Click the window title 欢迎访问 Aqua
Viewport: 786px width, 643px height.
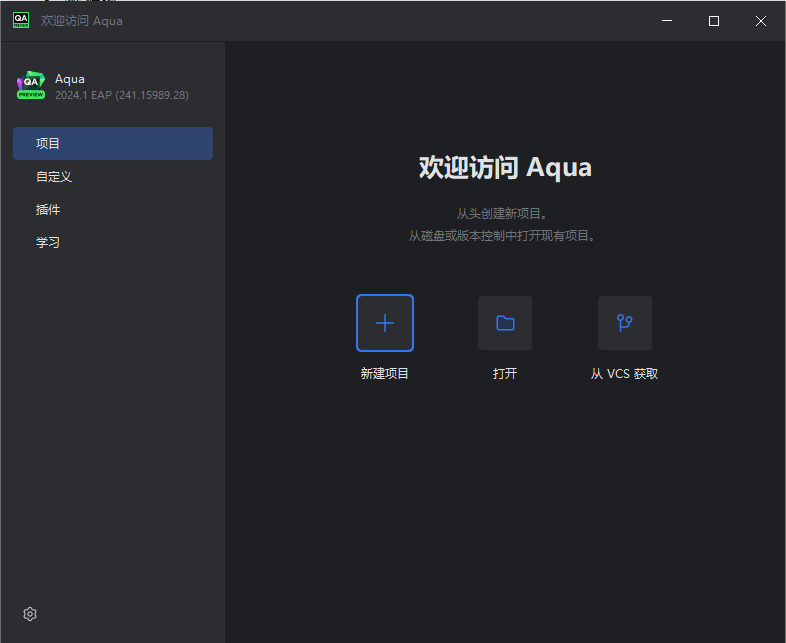point(82,21)
